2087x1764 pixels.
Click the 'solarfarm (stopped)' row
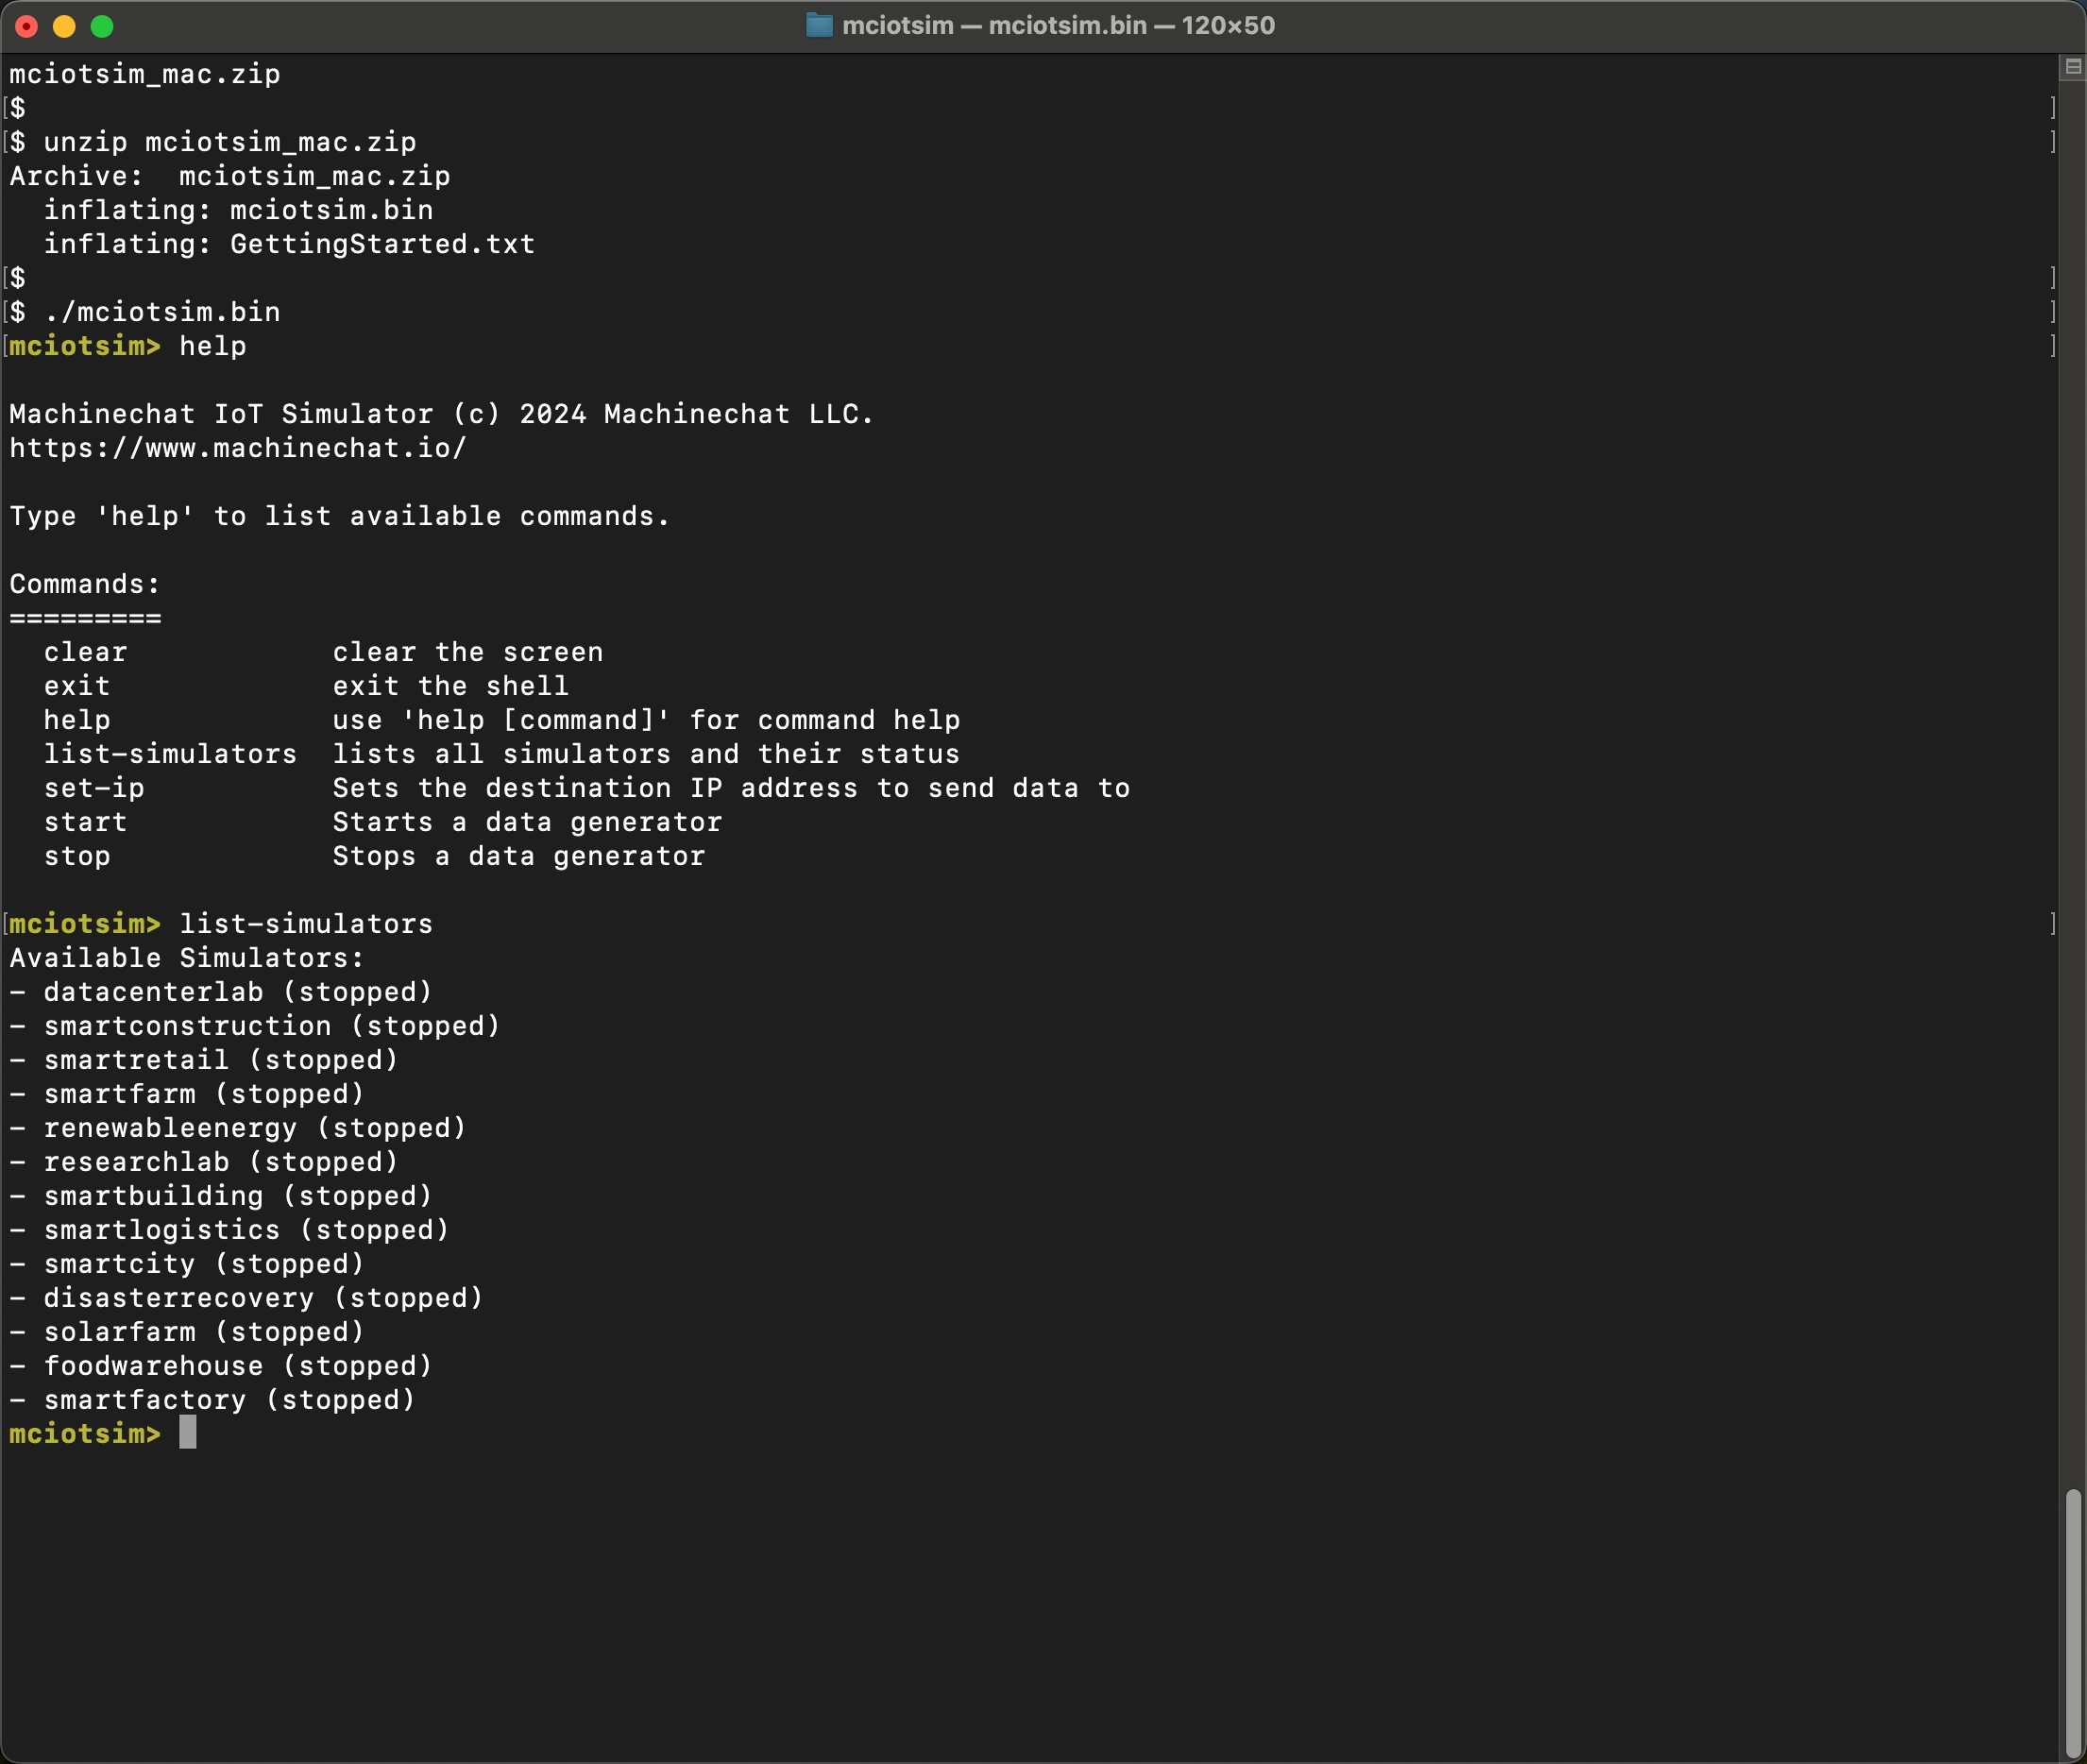(x=187, y=1332)
